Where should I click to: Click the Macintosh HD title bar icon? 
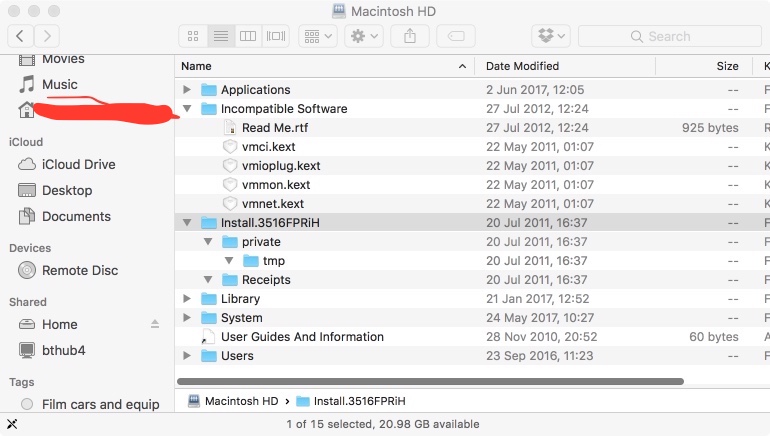pos(339,11)
